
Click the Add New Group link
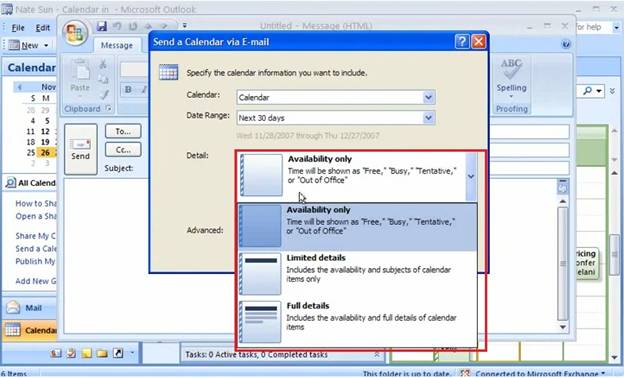point(36,281)
